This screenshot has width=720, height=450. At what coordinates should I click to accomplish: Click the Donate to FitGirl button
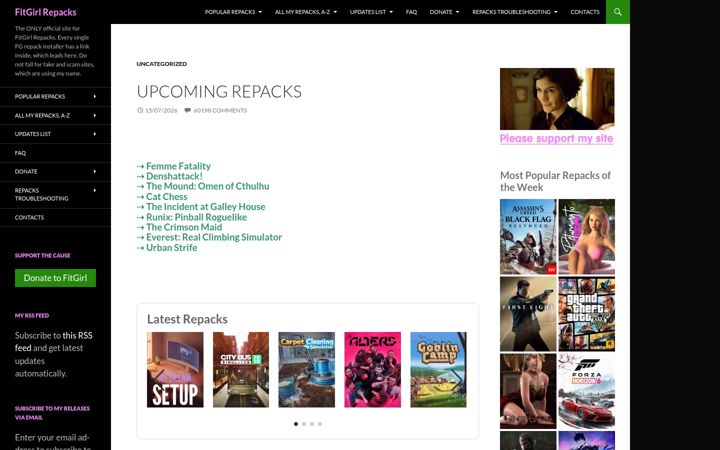pyautogui.click(x=55, y=278)
